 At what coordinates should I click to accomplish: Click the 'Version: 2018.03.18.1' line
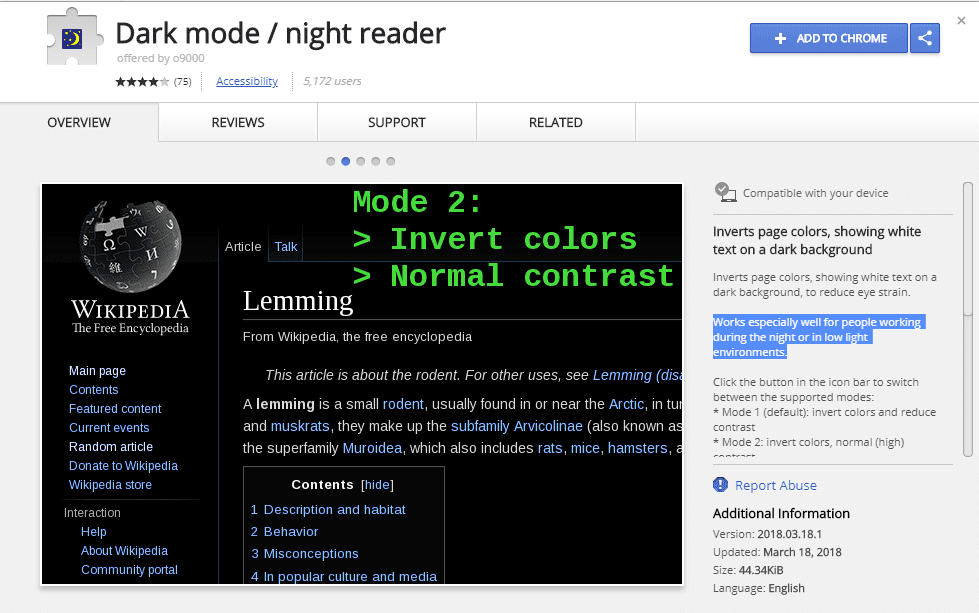click(x=767, y=534)
